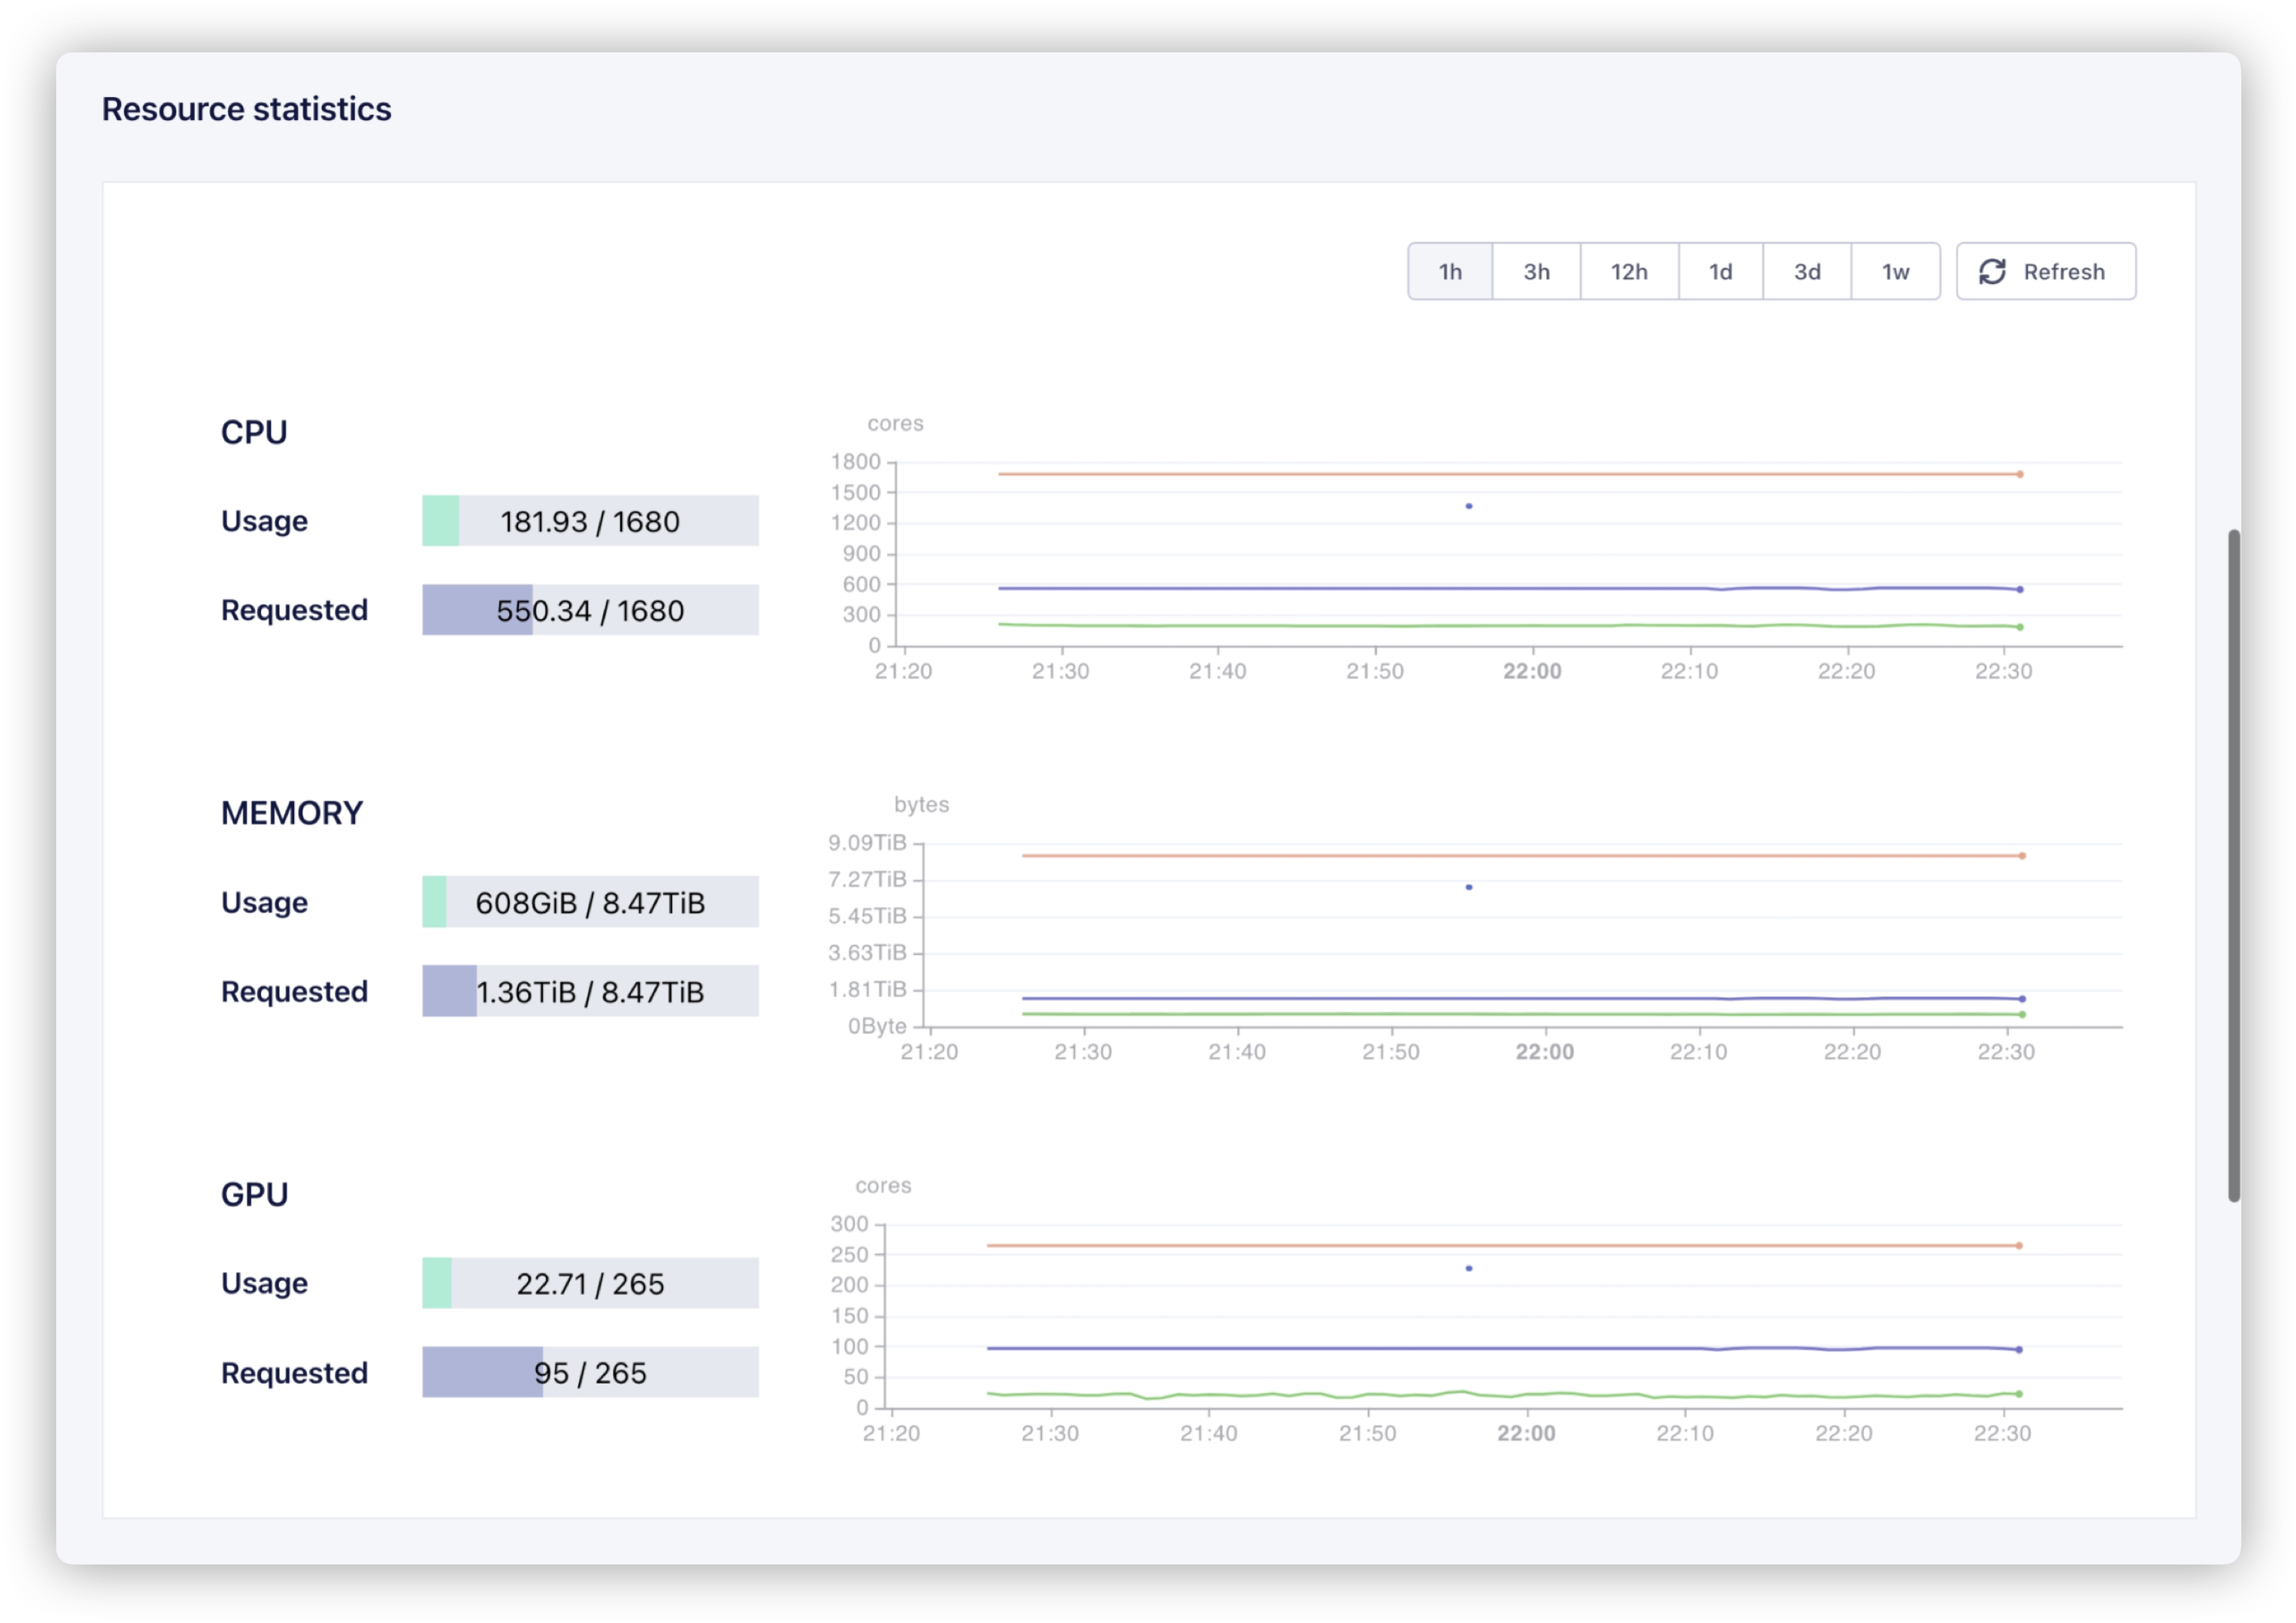Click the 1800 label on CPU chart
This screenshot has height=1623, width=2296.
[x=856, y=462]
